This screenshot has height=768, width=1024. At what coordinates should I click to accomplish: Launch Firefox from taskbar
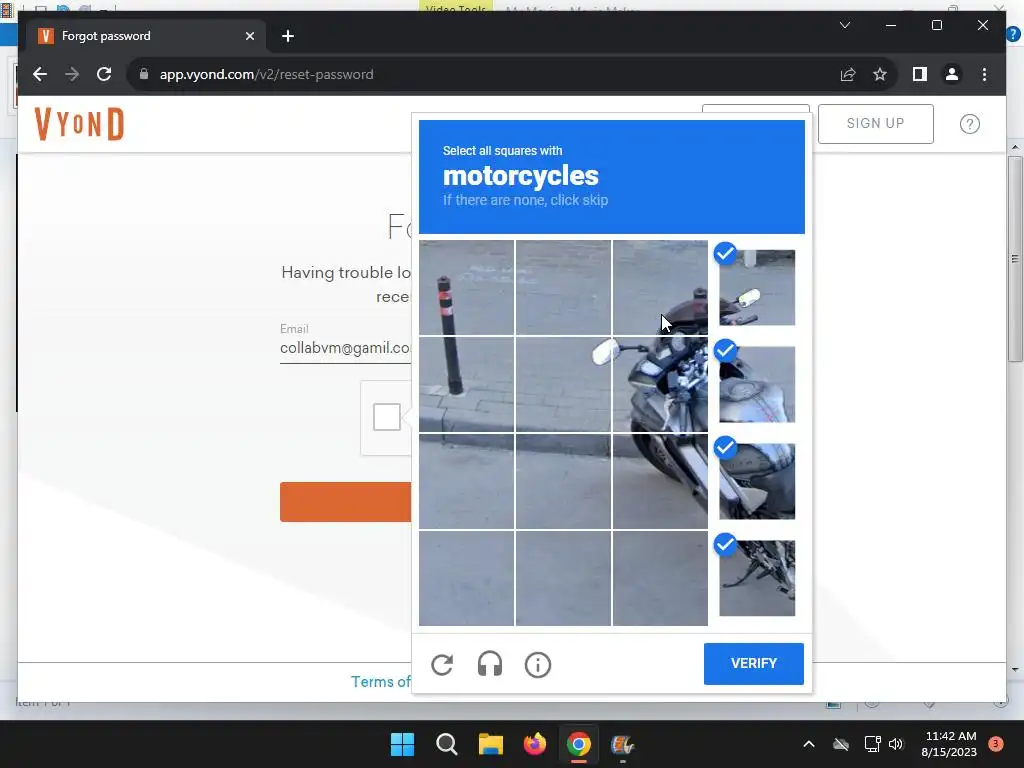535,744
